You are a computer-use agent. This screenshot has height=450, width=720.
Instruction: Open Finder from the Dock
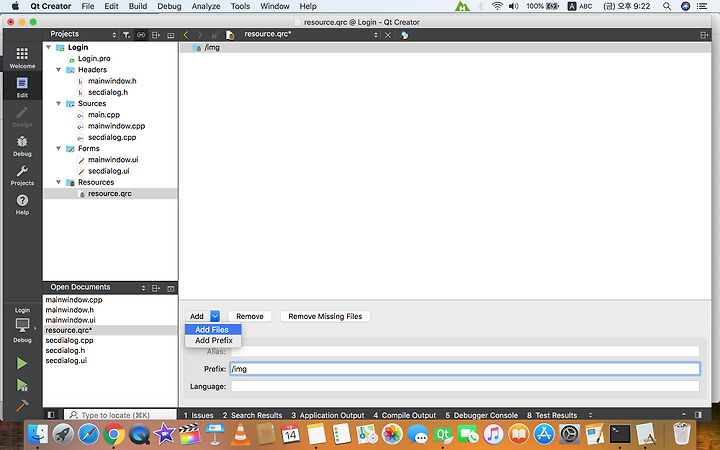pos(38,433)
